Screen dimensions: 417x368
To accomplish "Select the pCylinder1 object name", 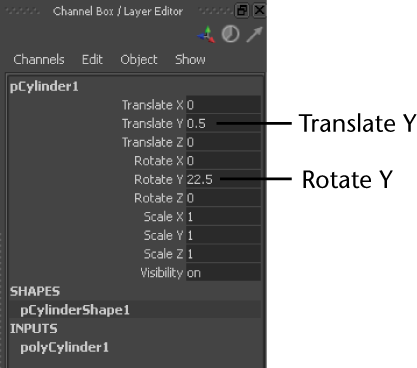I will [44, 87].
